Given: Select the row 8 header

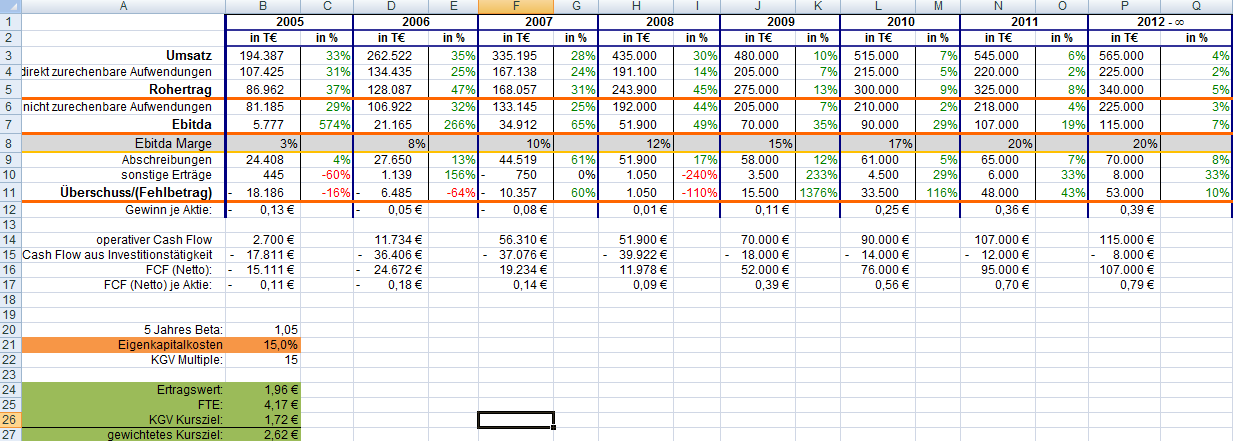Looking at the screenshot, I should [10, 143].
